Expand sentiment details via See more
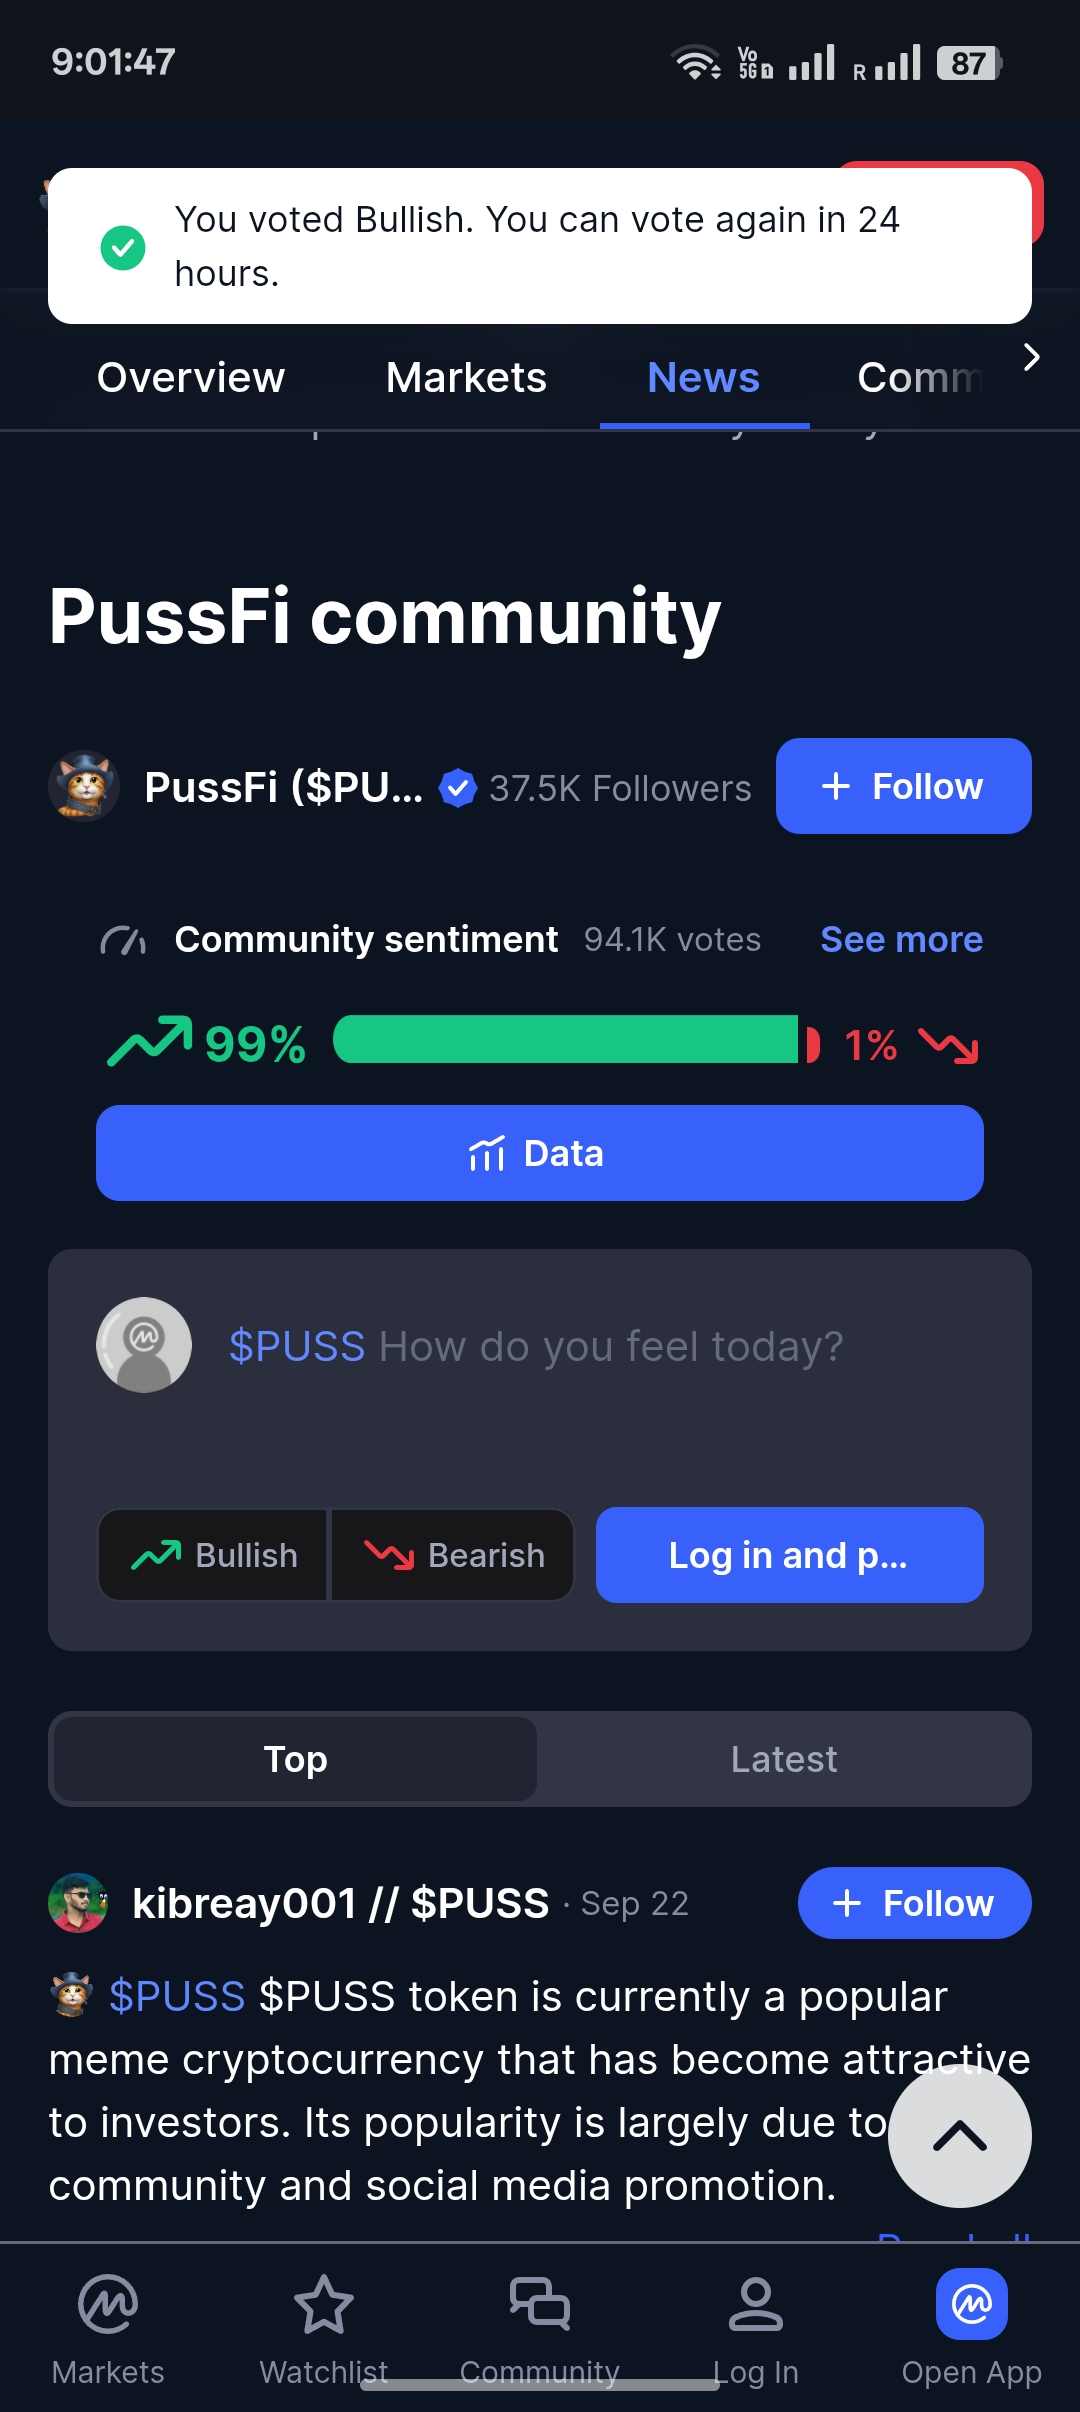This screenshot has width=1080, height=2412. pyautogui.click(x=902, y=939)
